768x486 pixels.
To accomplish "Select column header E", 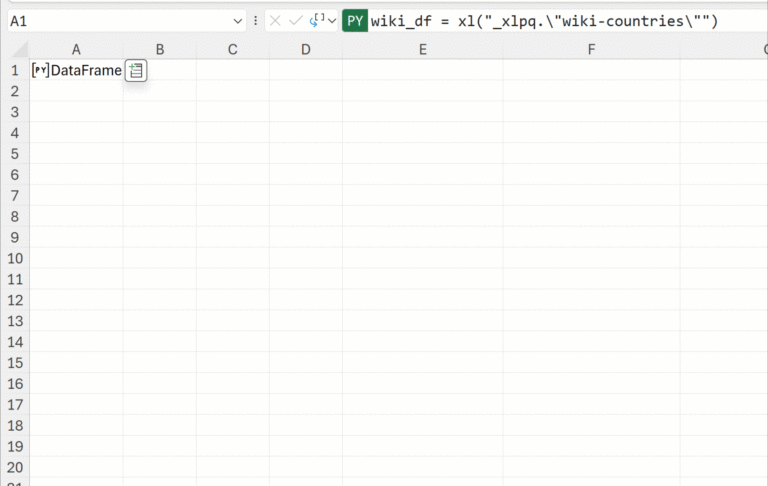I will [x=423, y=49].
